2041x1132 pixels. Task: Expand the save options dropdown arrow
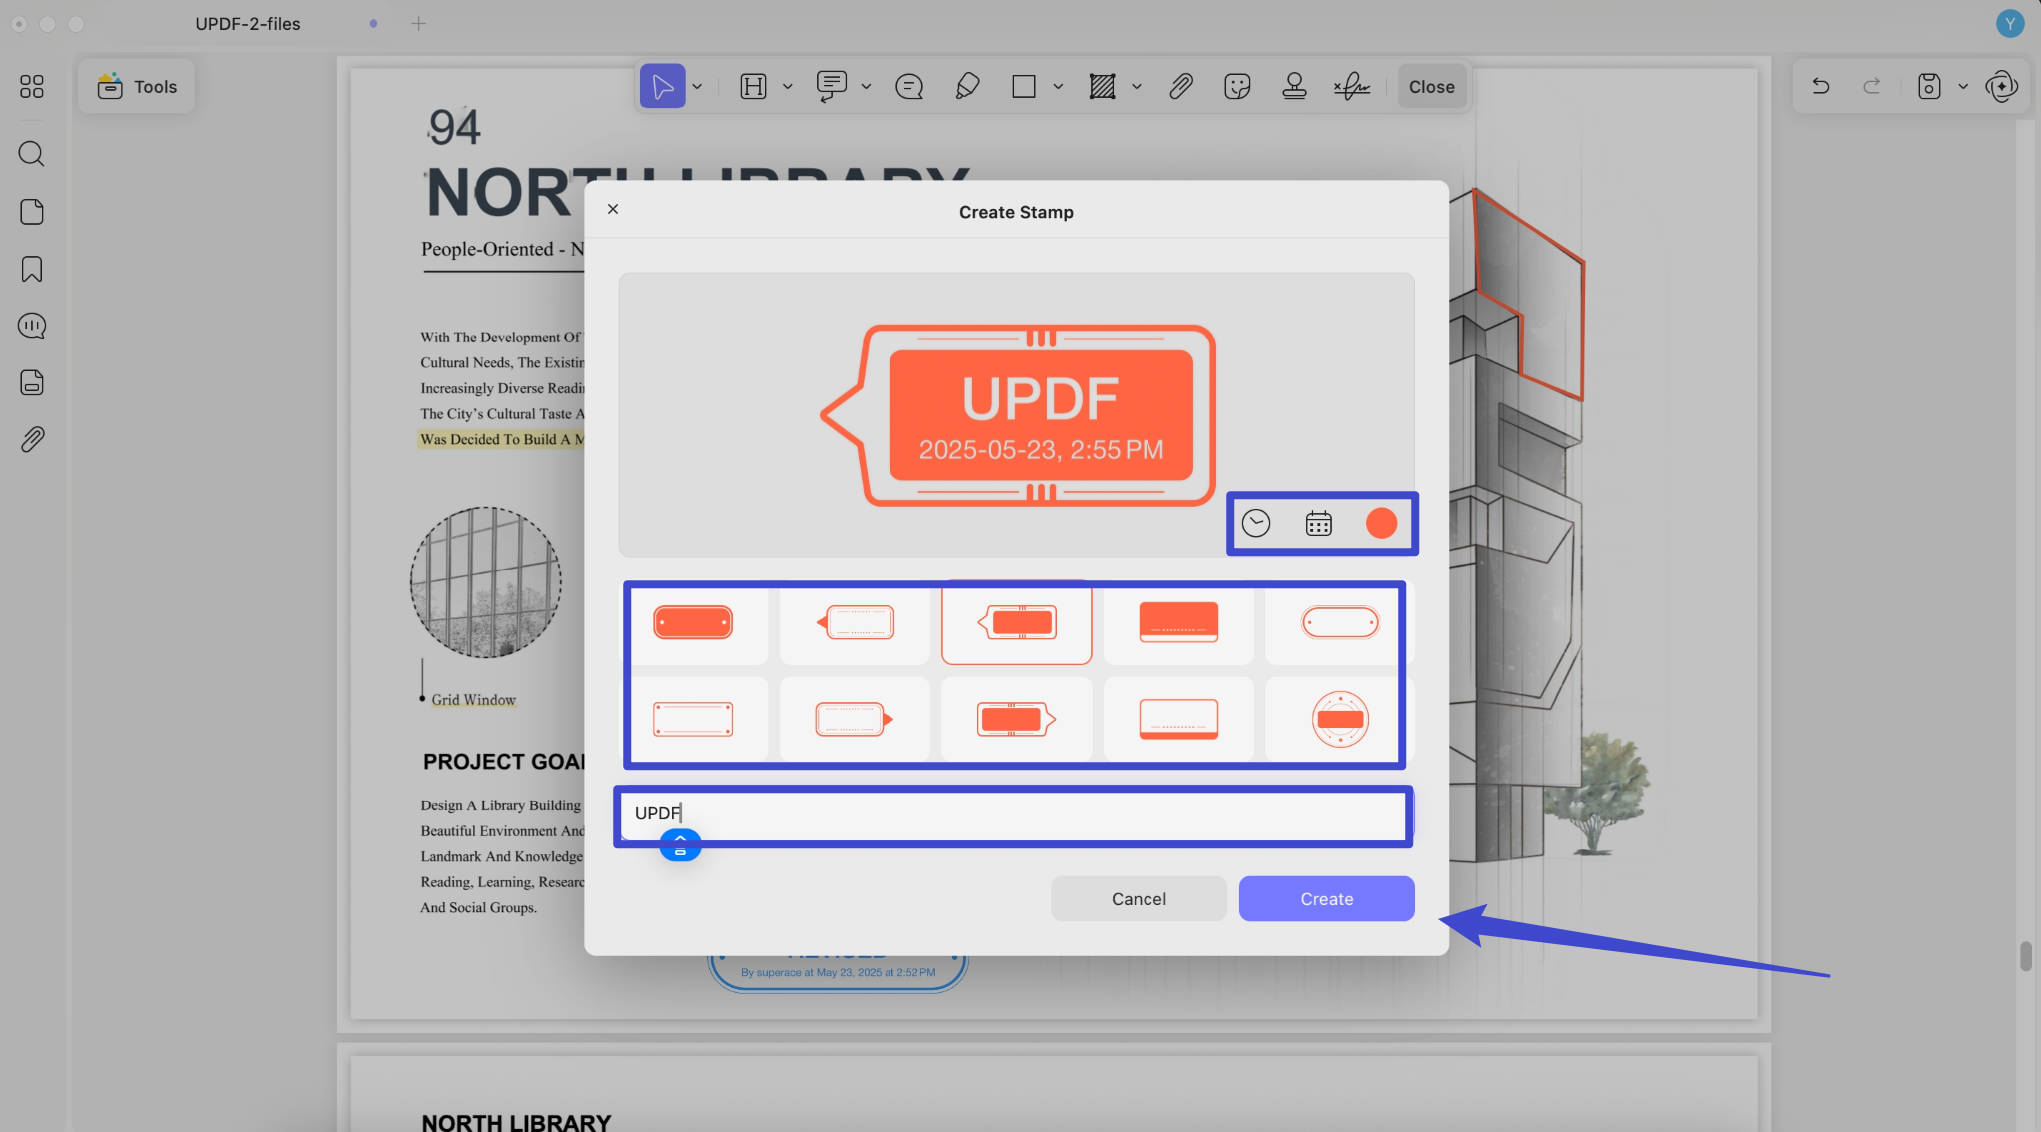tap(1963, 86)
